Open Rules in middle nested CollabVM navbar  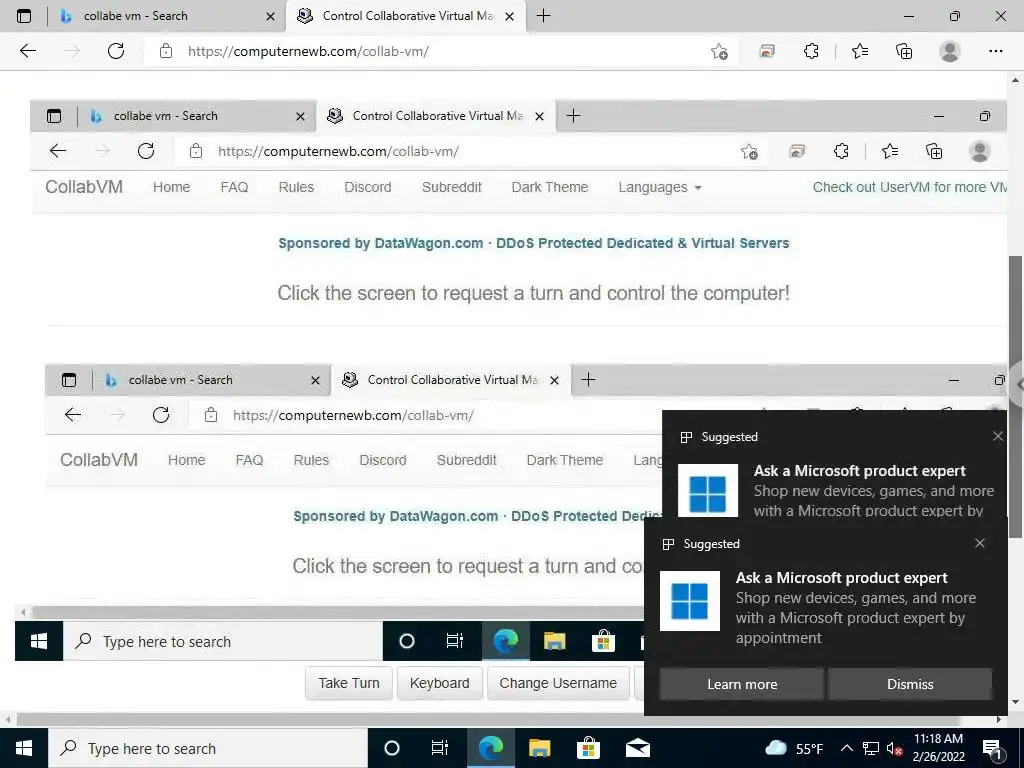pyautogui.click(x=296, y=187)
